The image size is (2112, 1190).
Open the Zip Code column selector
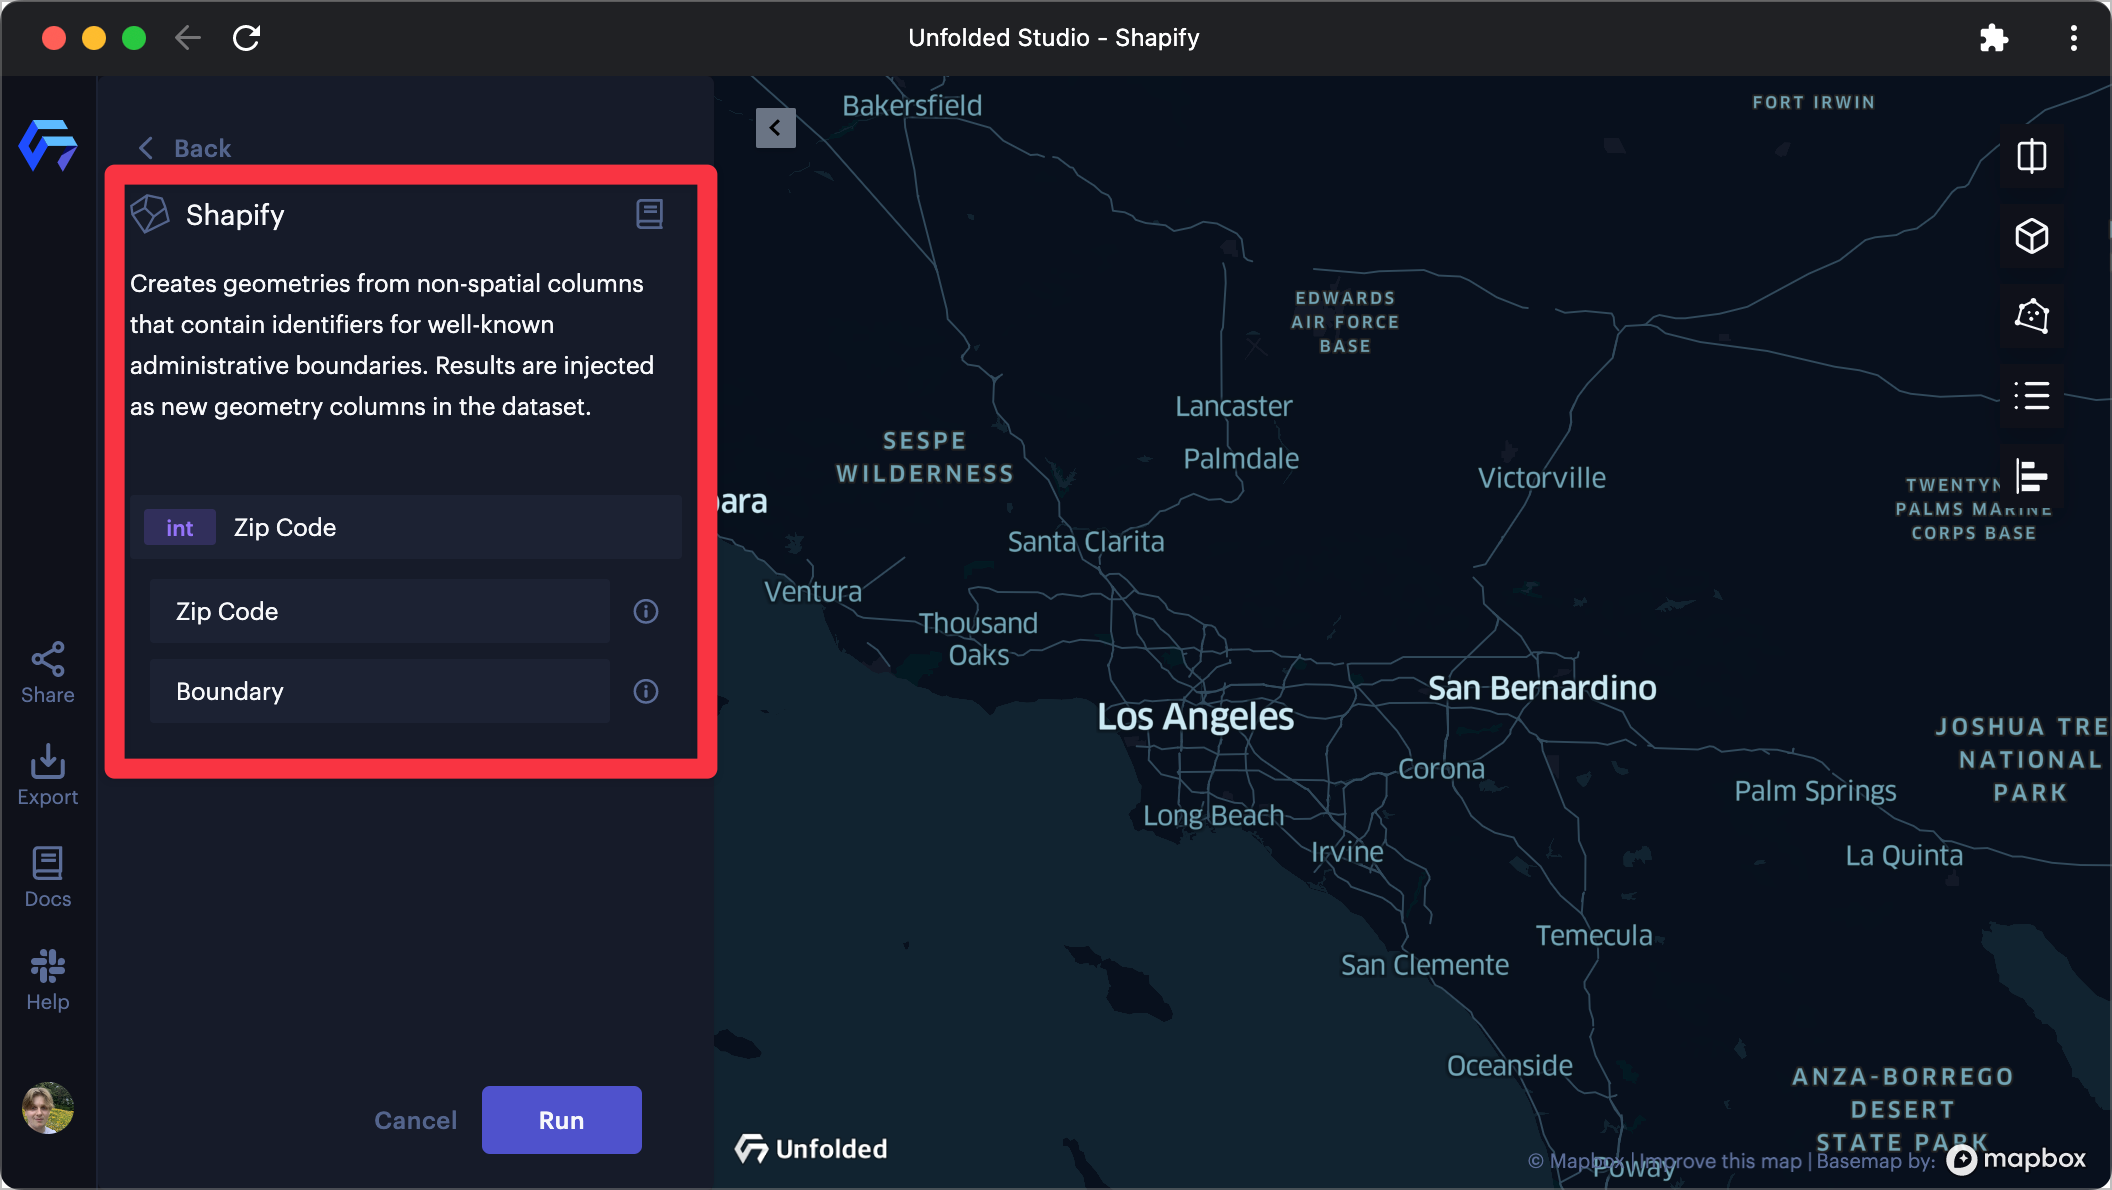[x=405, y=527]
